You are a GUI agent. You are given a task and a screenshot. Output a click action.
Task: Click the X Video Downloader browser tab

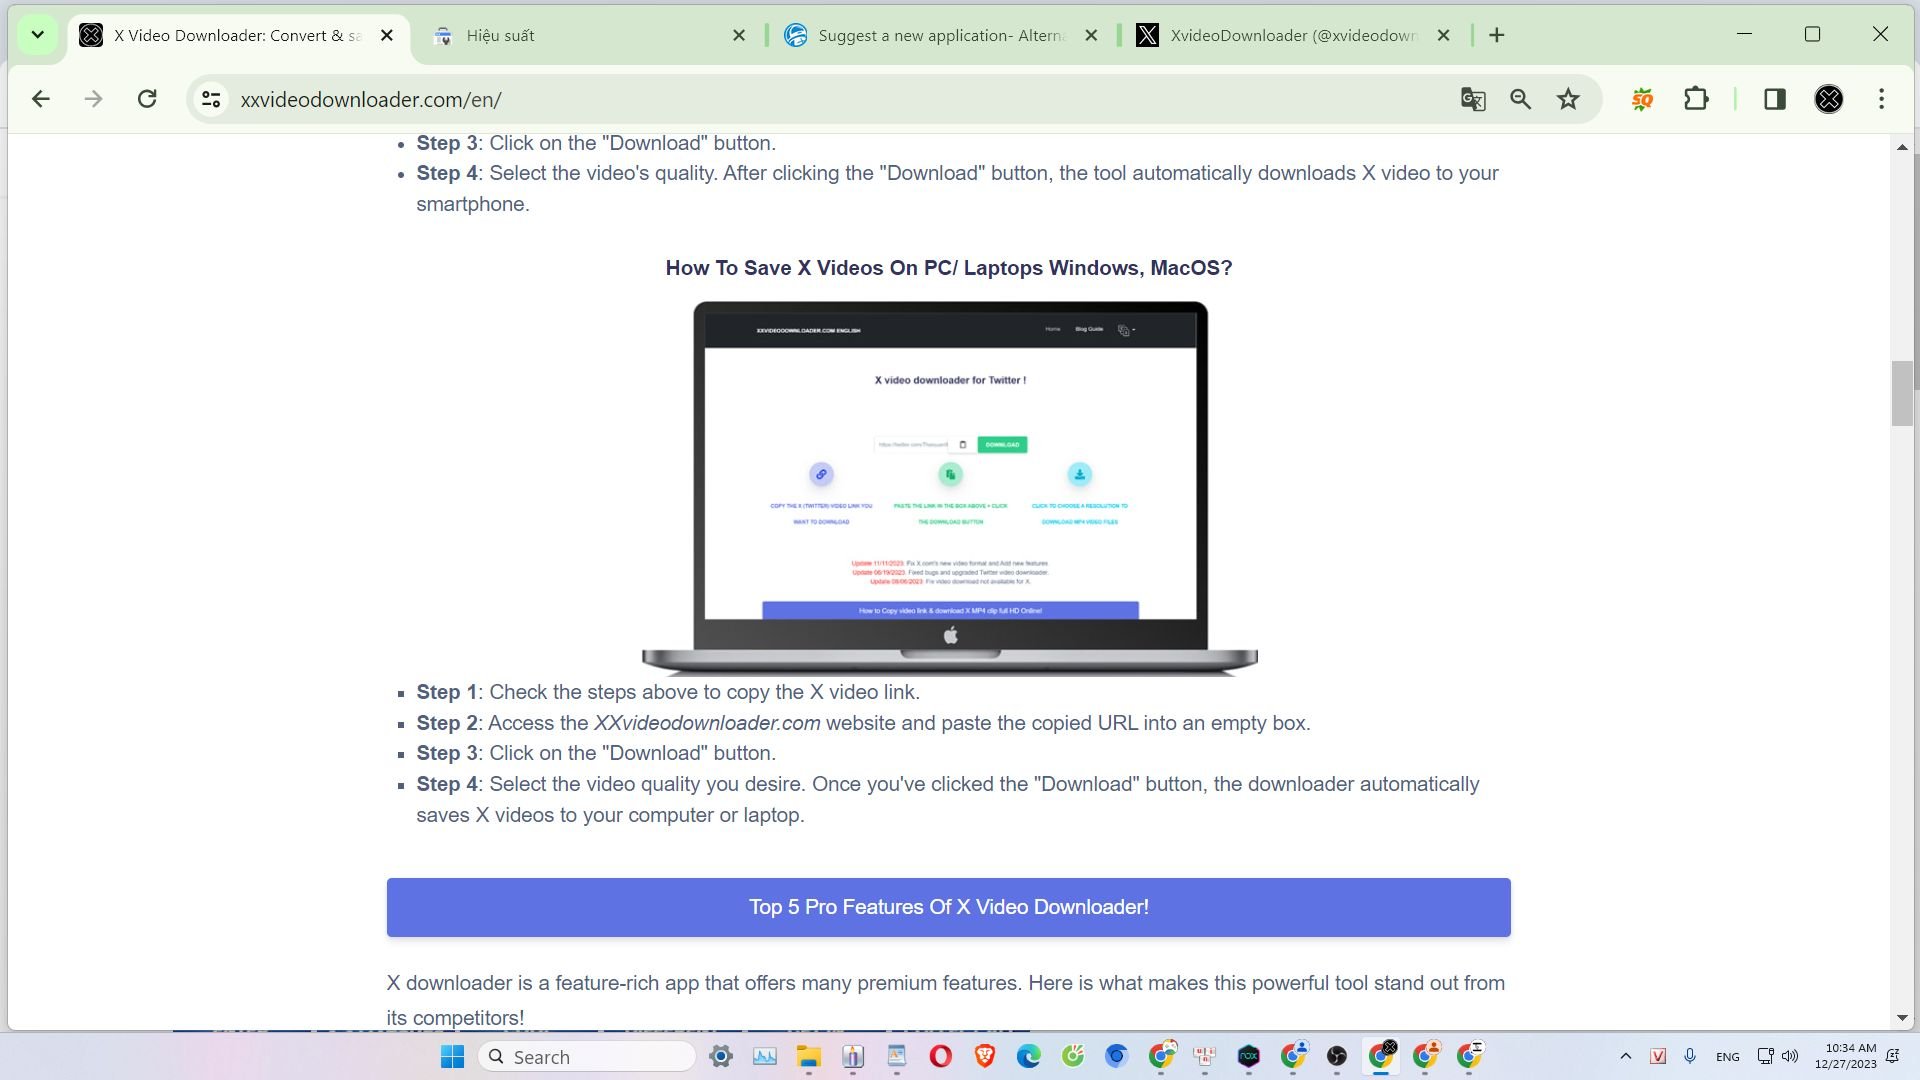point(233,36)
